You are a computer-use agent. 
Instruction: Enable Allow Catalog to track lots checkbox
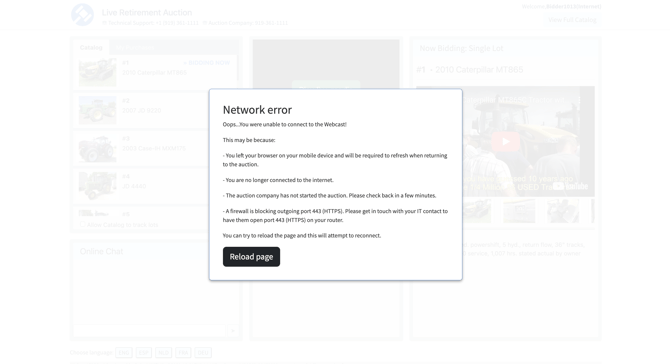82,225
